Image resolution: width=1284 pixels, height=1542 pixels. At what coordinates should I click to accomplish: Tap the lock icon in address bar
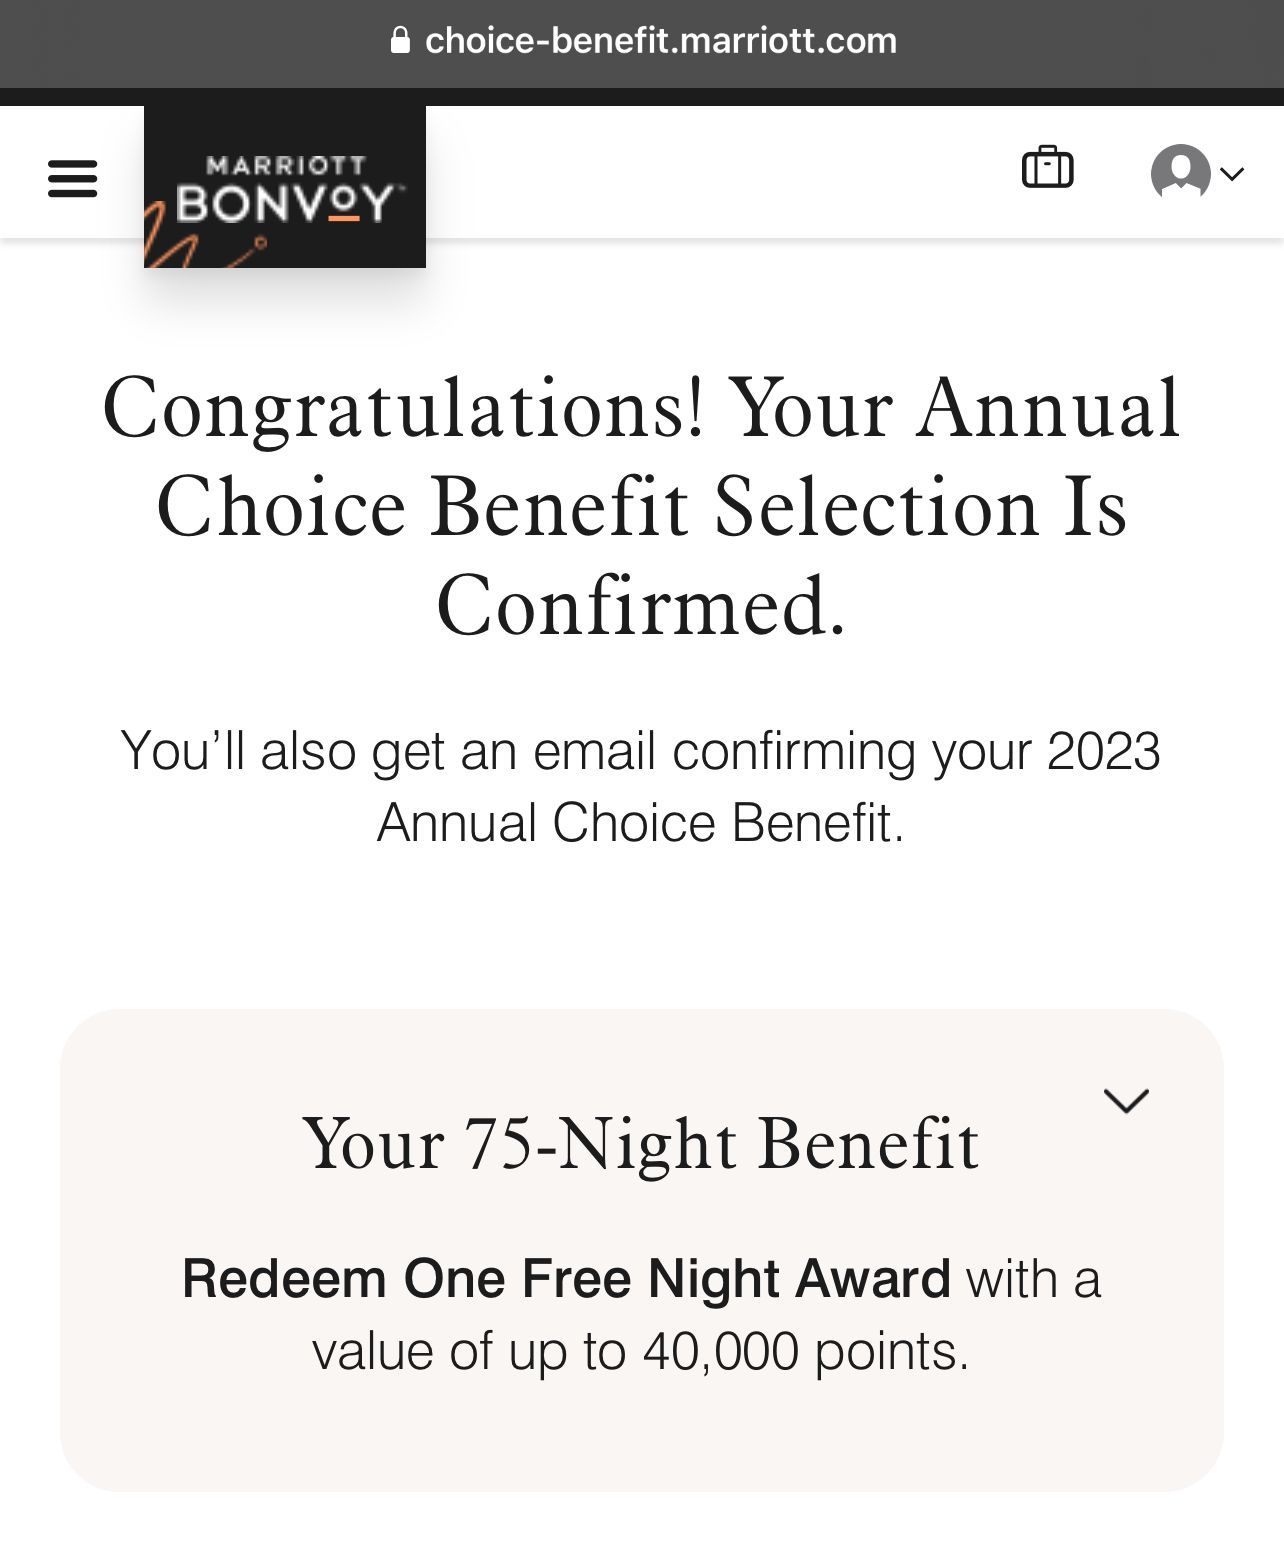(400, 40)
